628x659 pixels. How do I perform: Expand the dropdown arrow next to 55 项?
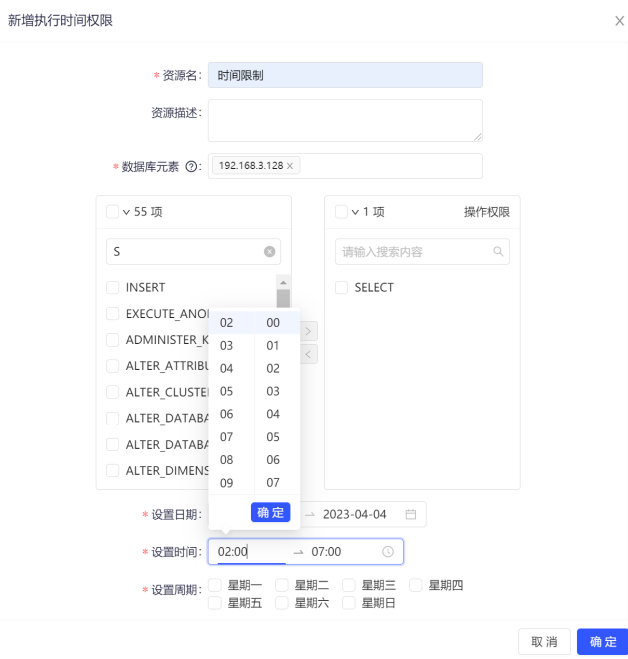126,212
